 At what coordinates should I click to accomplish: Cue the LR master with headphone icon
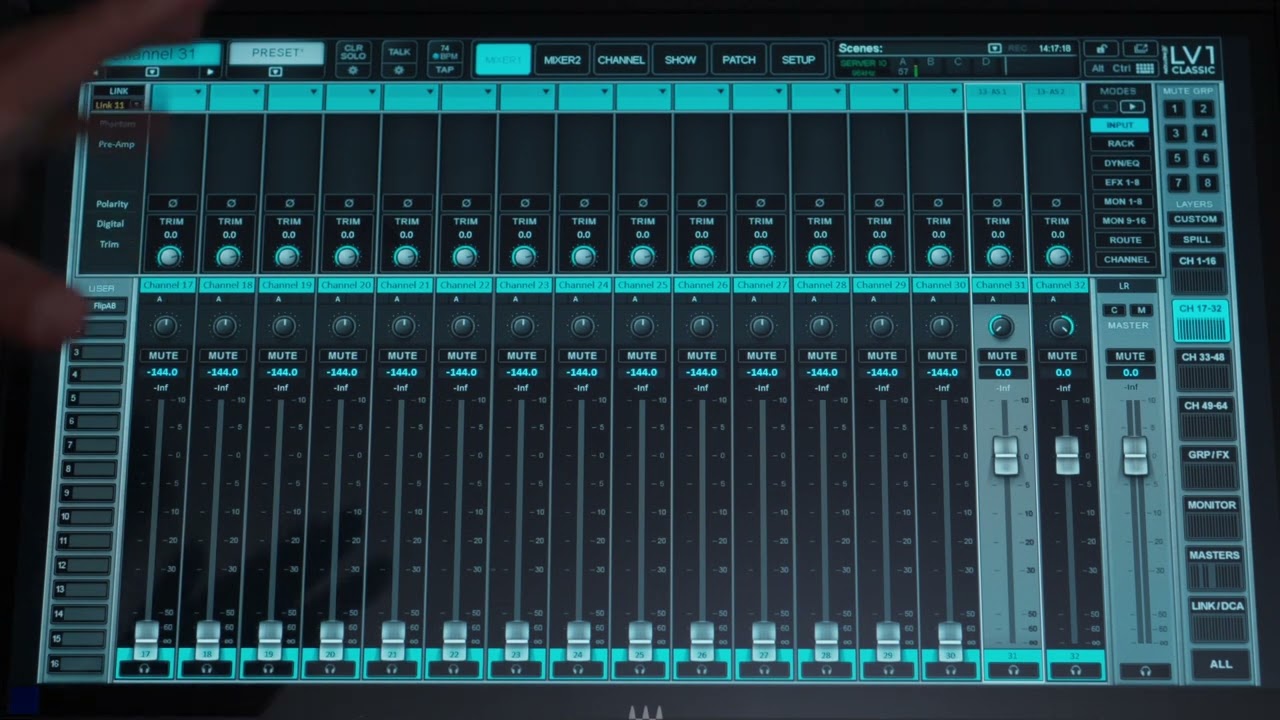pos(1146,672)
